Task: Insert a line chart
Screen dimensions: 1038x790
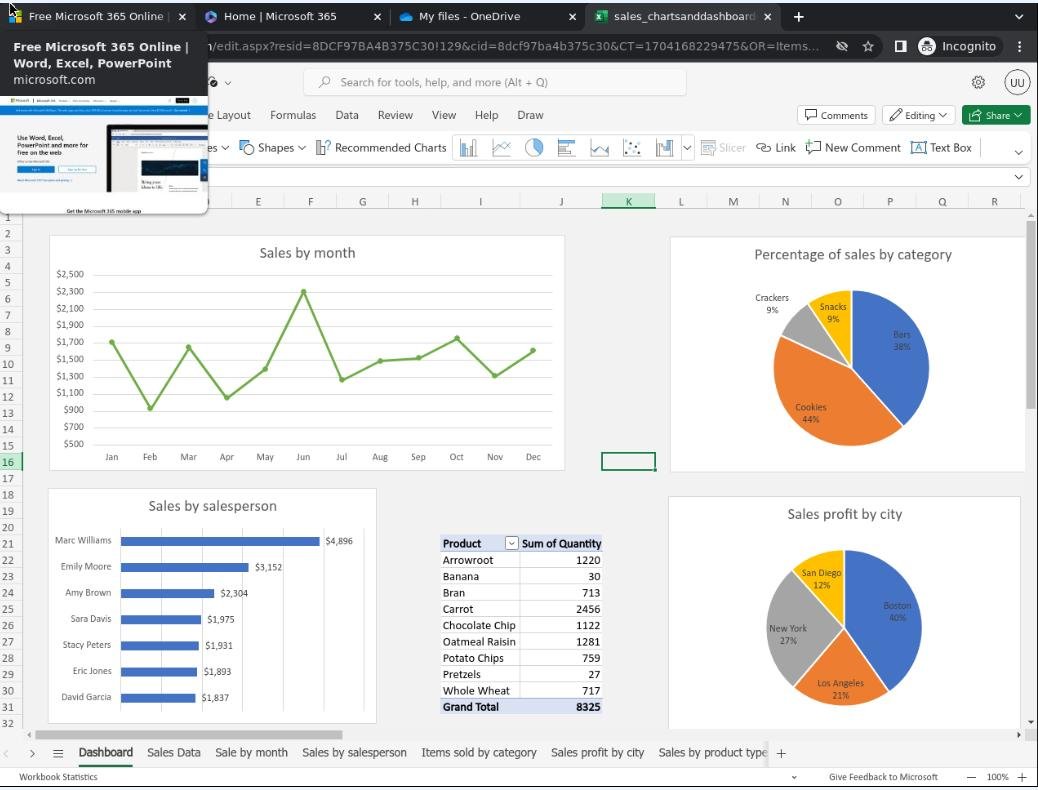Action: pos(501,148)
